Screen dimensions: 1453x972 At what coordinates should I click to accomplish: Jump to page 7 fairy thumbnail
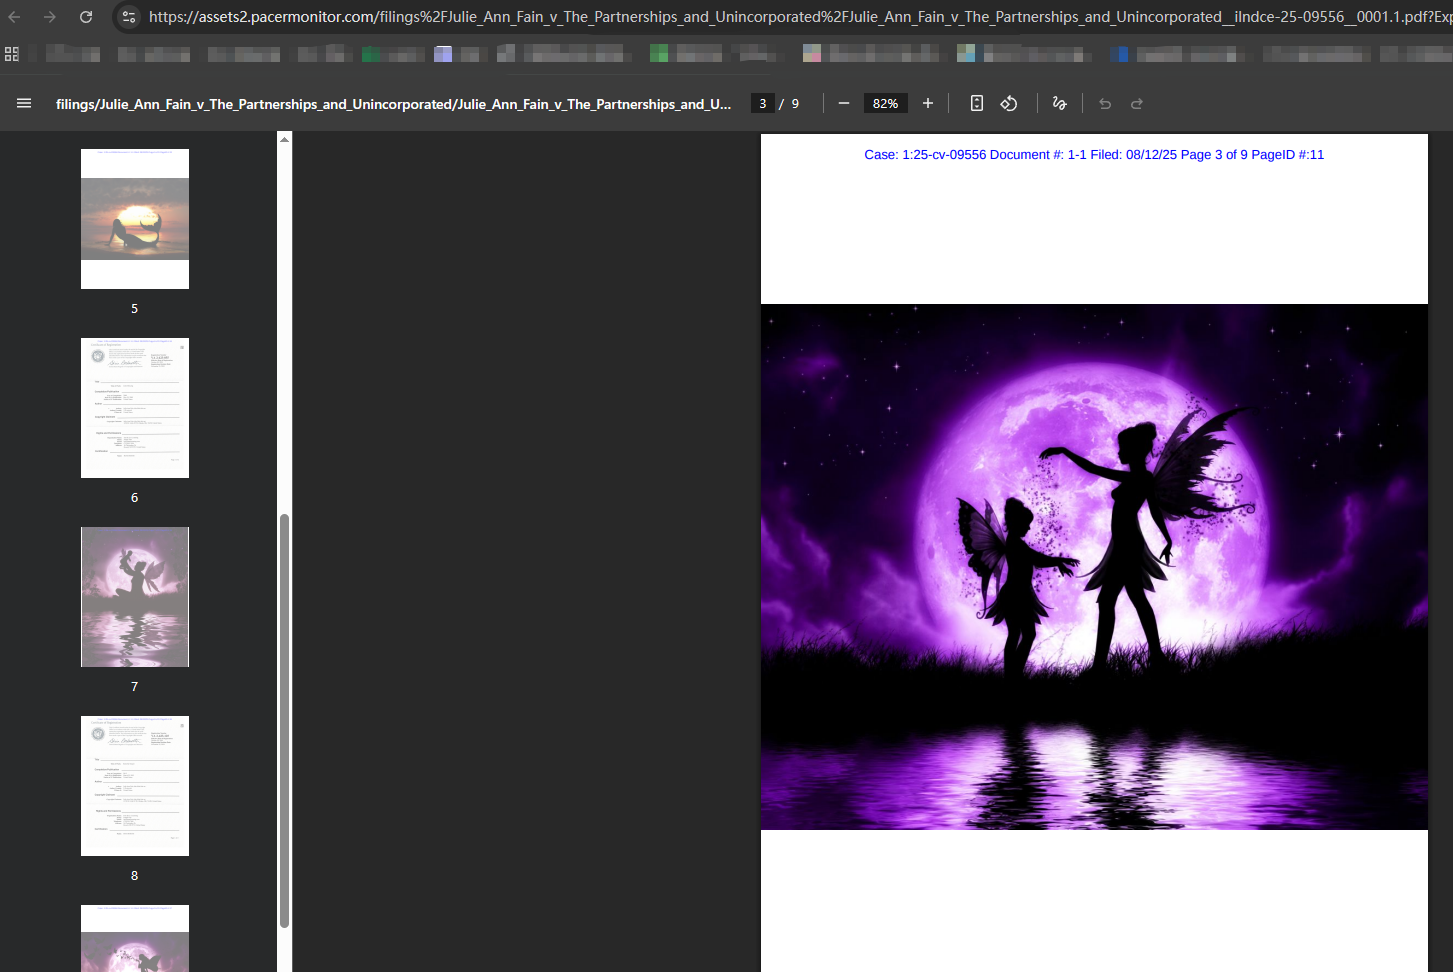(x=135, y=597)
